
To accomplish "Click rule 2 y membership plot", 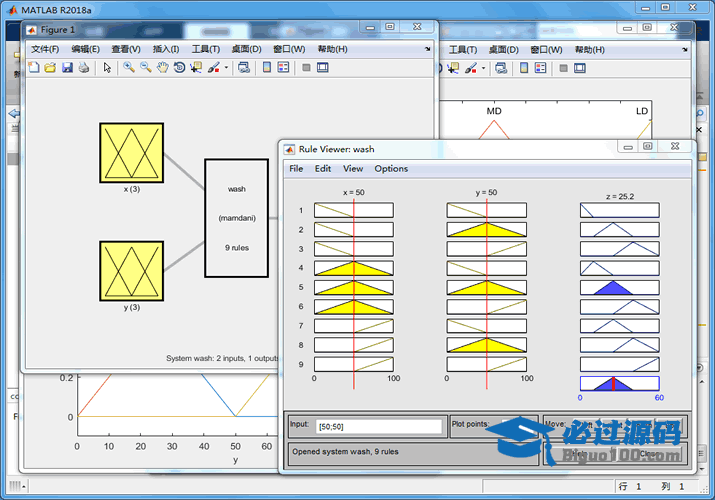I will coord(487,229).
